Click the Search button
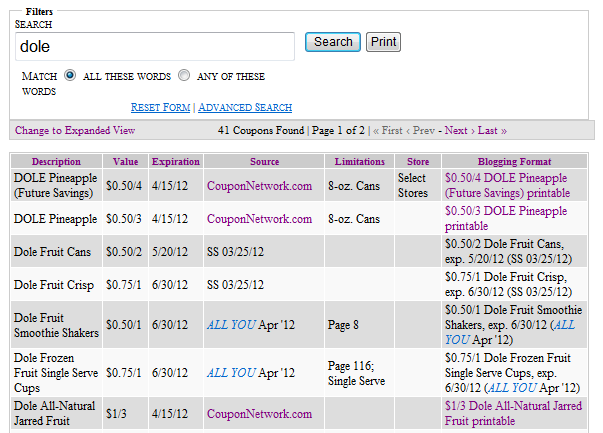Viewport: 603px width, 433px height. (x=333, y=42)
